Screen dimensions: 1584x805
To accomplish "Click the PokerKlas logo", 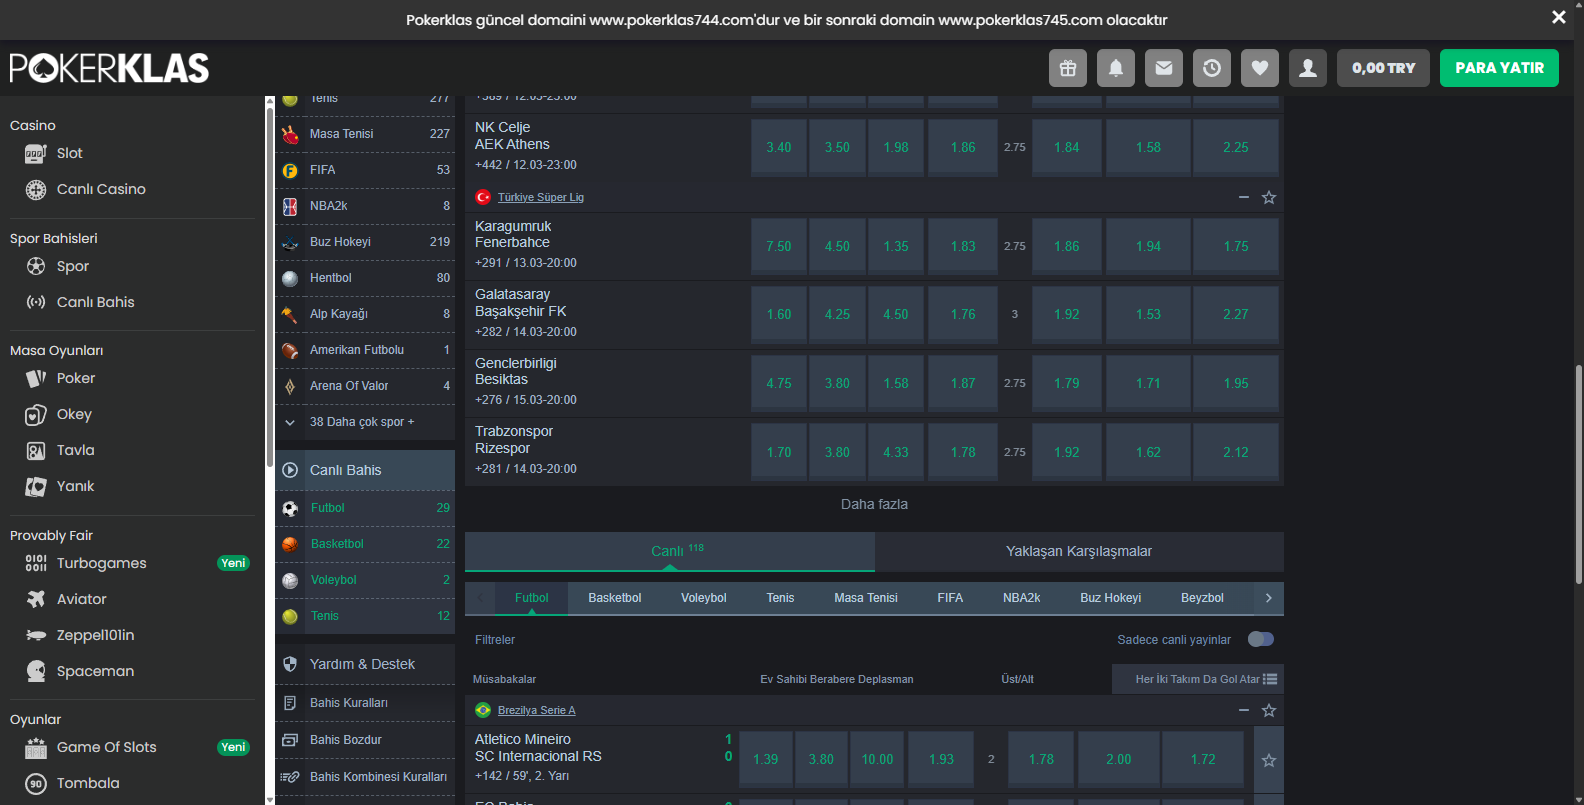I will point(109,68).
